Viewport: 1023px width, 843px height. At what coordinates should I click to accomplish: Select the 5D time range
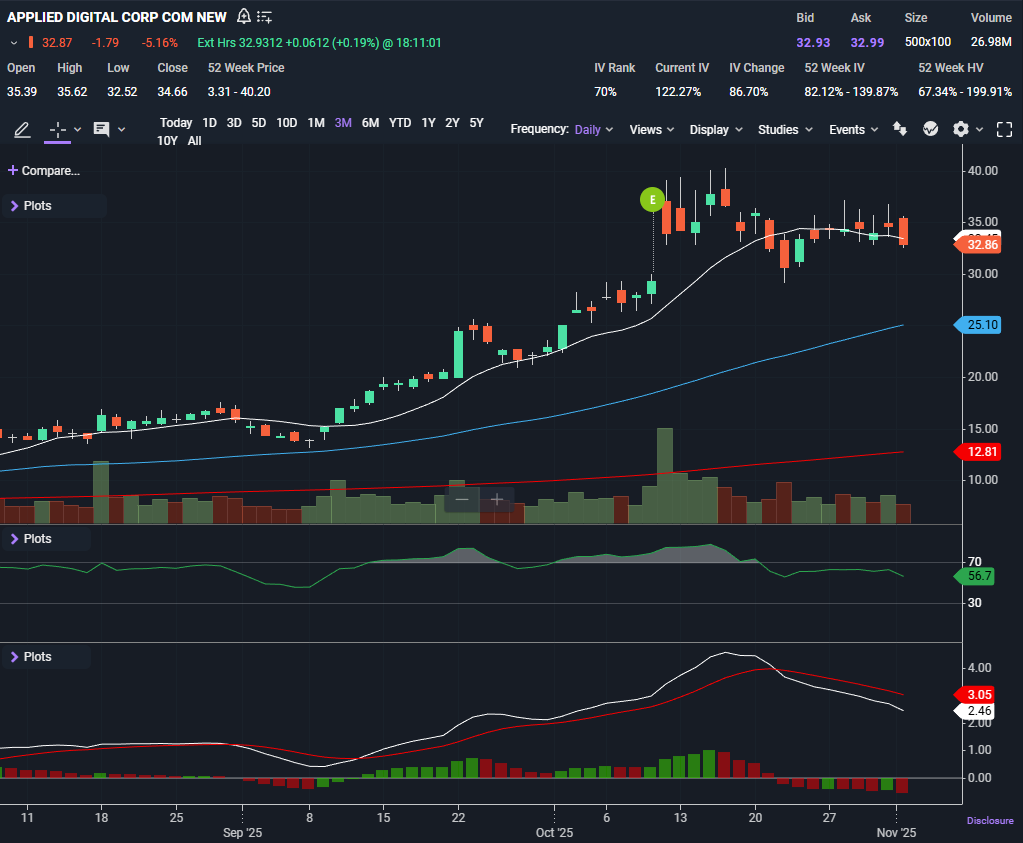(259, 123)
